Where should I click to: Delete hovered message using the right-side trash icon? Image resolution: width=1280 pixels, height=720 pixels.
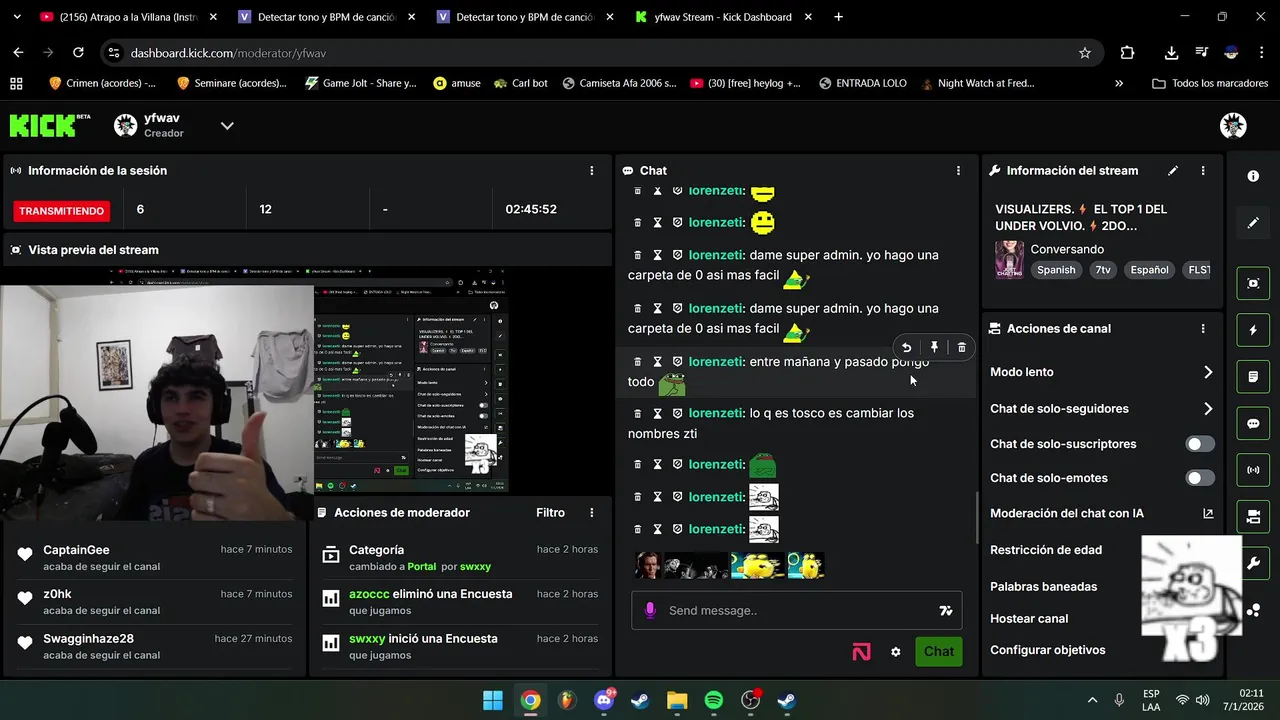pyautogui.click(x=962, y=347)
